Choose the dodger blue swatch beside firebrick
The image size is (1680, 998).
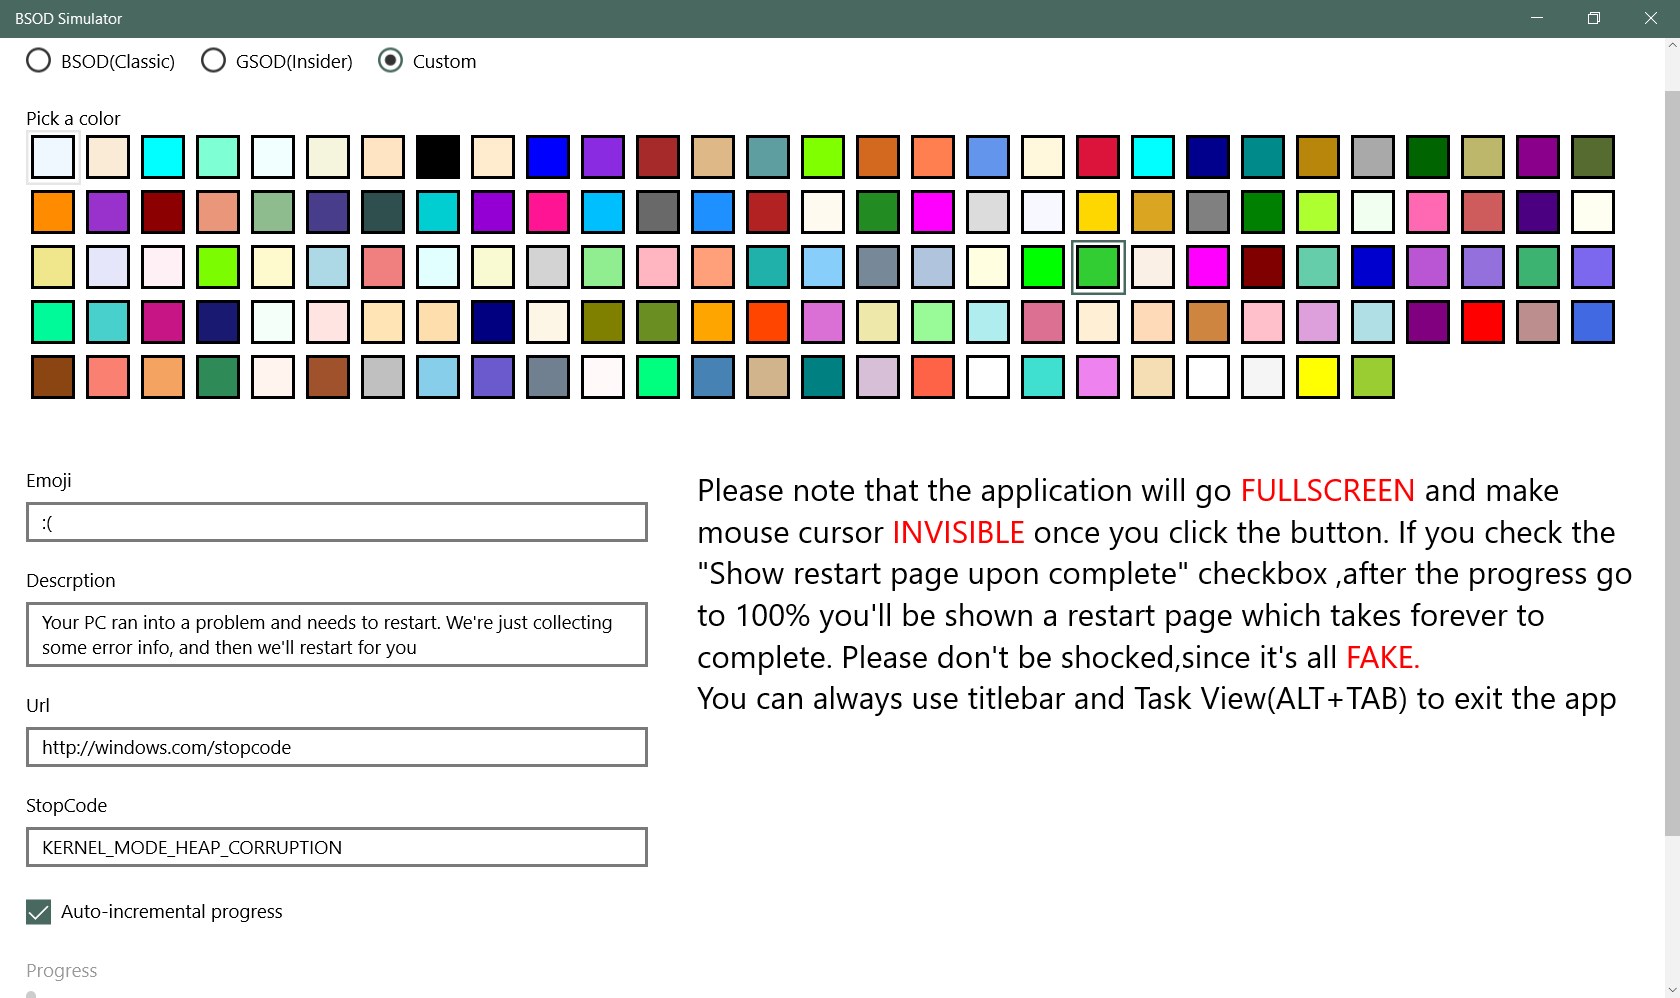point(713,212)
